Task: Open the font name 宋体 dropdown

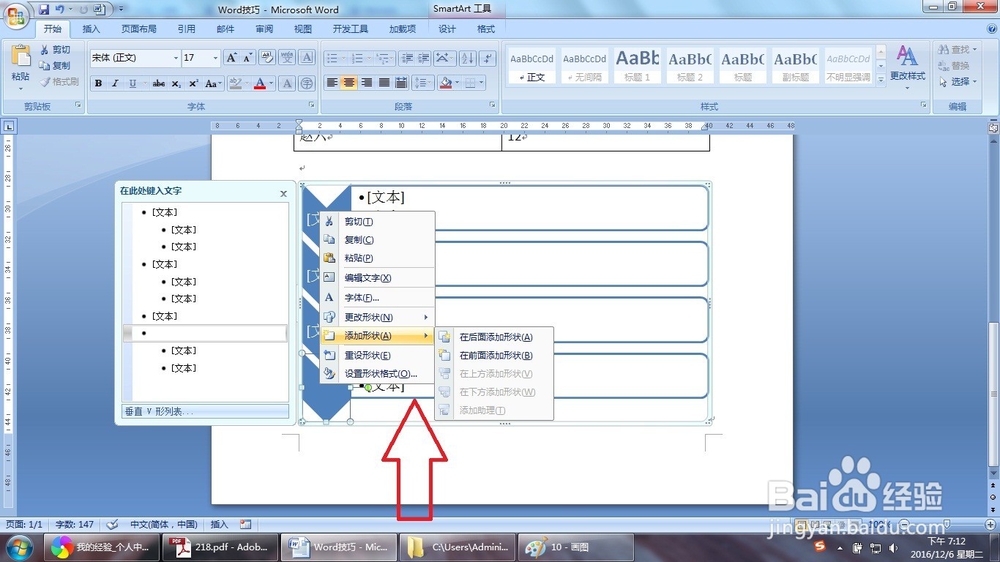Action: tap(176, 58)
